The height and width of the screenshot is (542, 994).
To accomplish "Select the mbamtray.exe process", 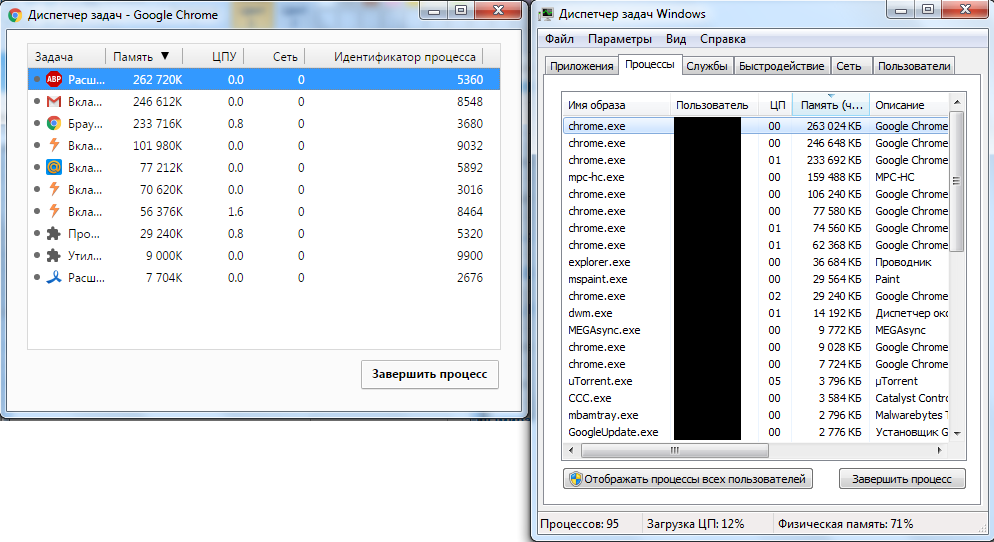I will 756,415.
